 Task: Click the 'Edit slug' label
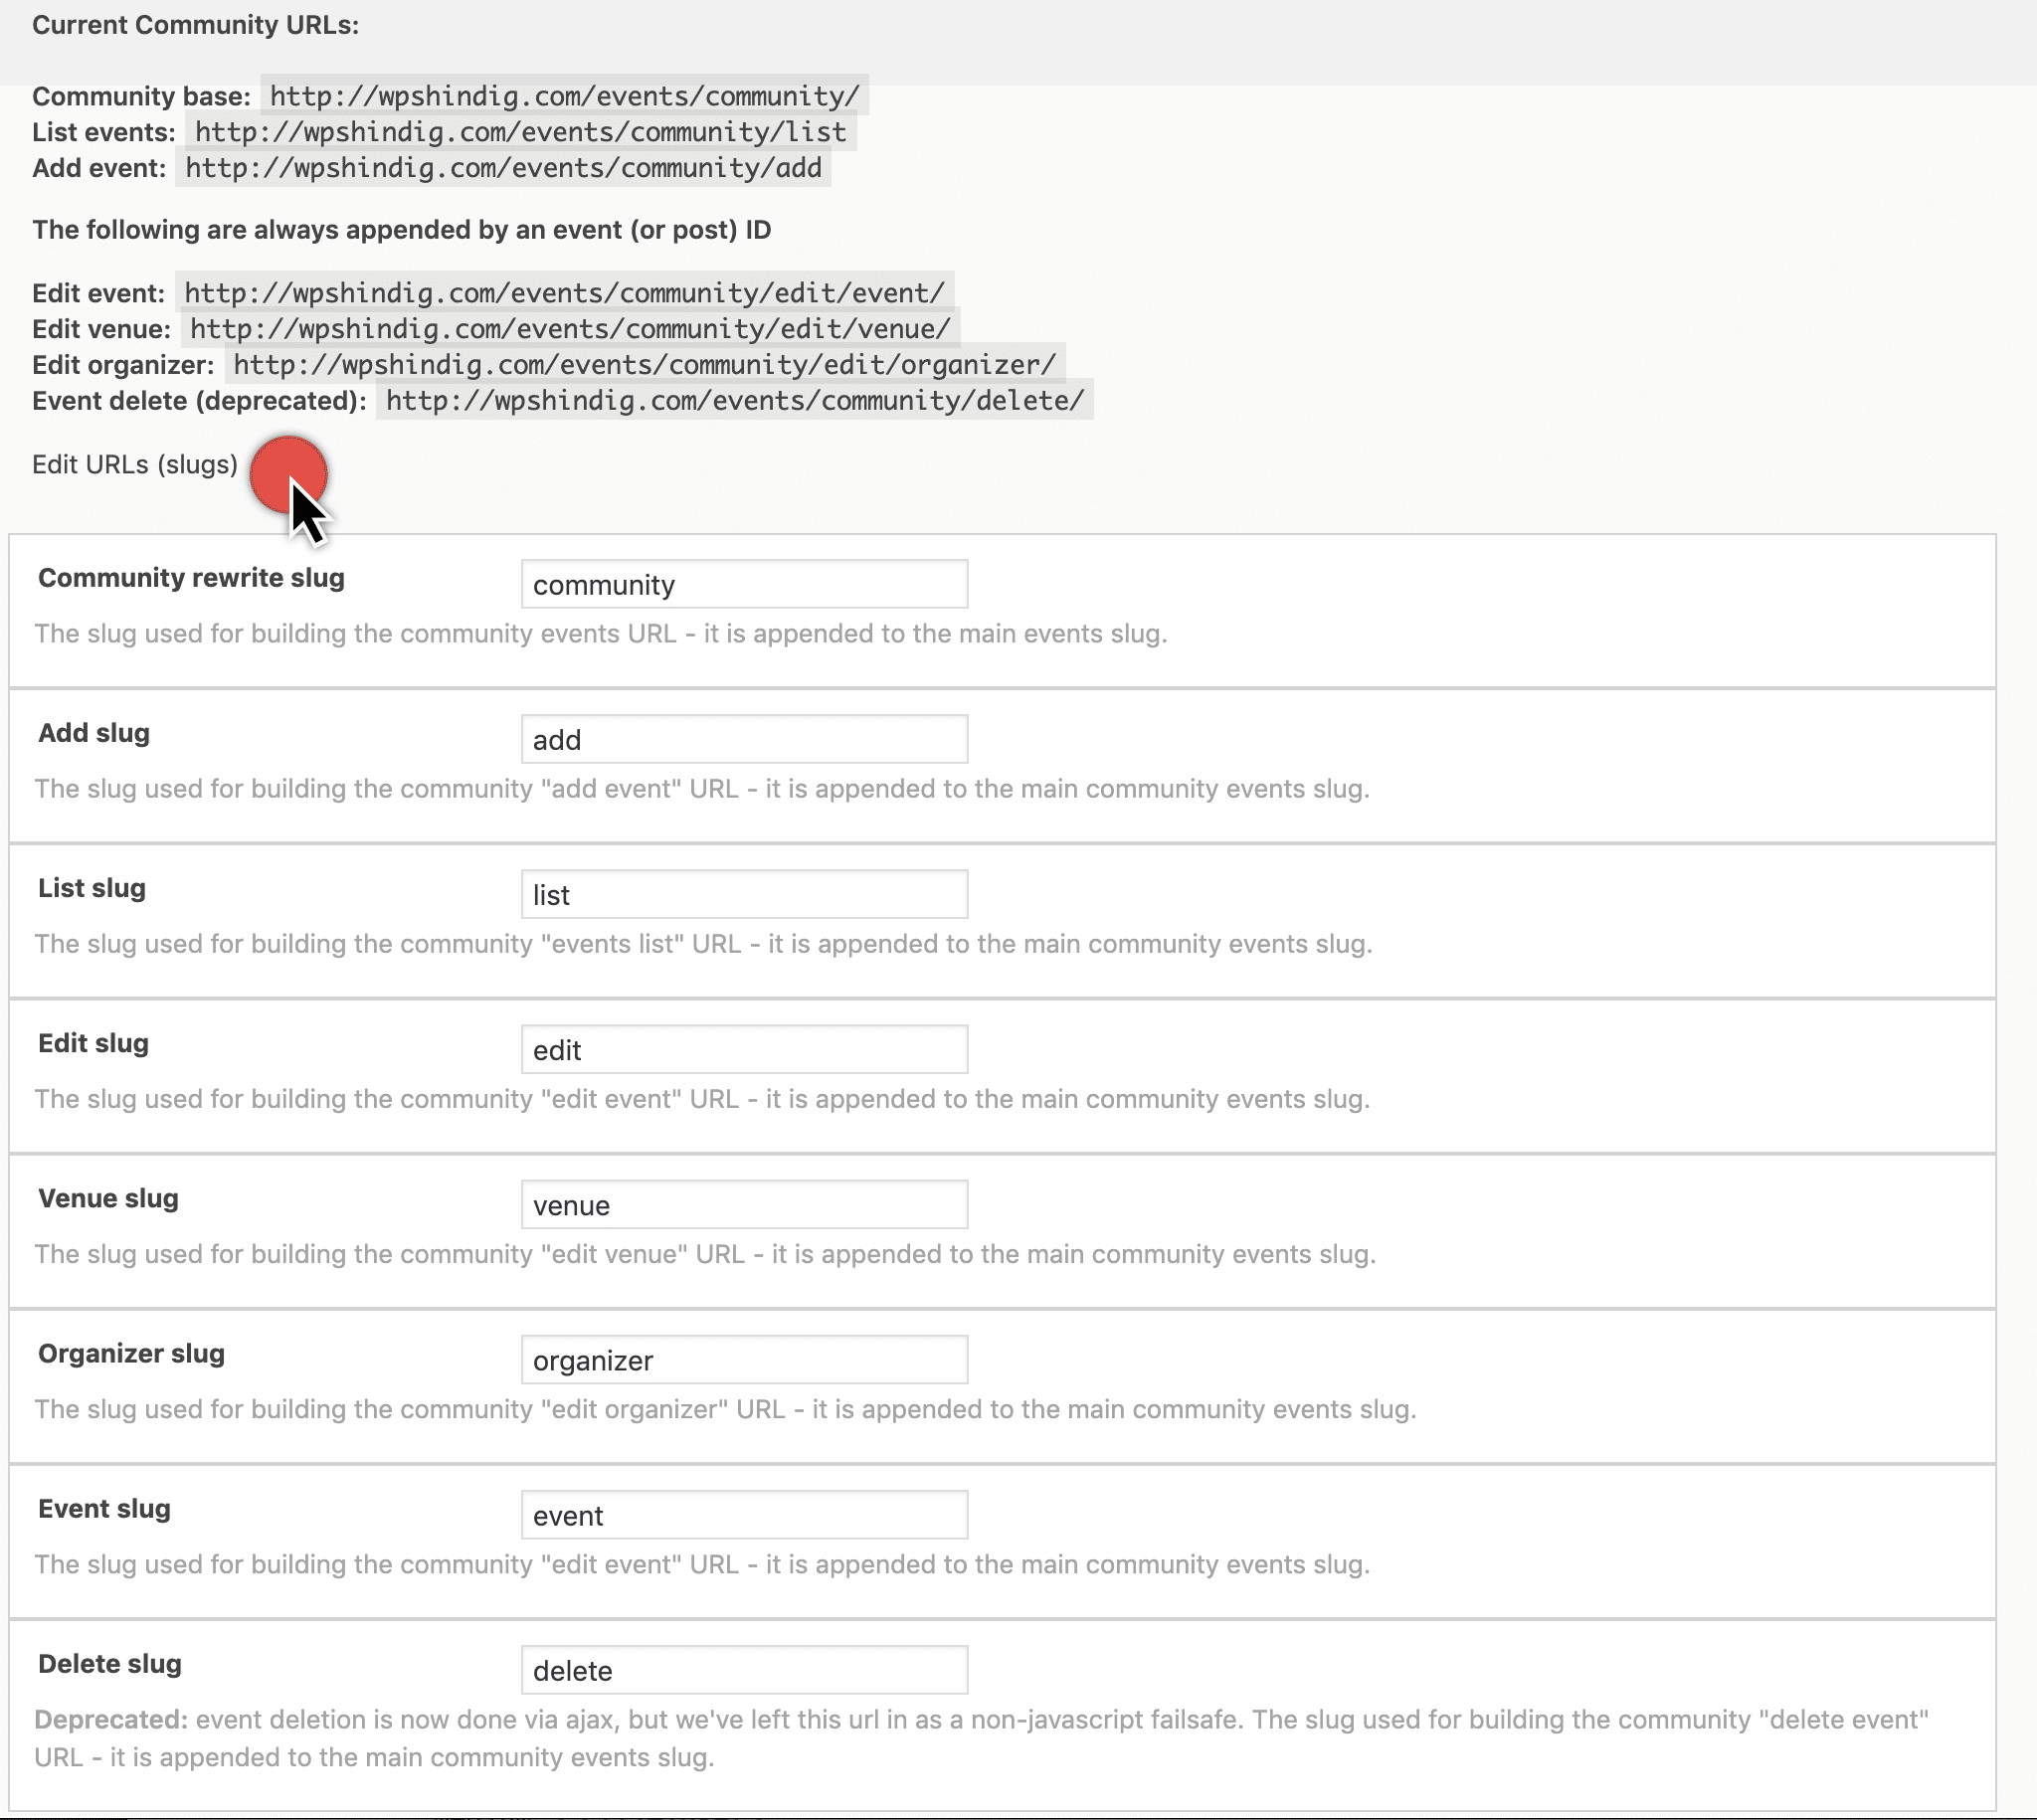click(93, 1043)
